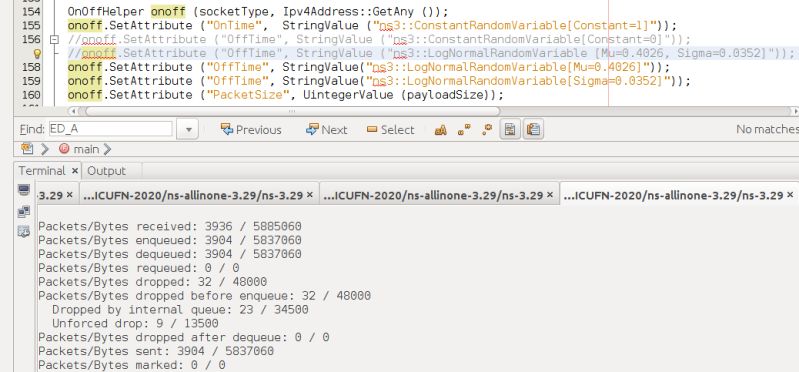Close the Terminal panel tab
799x372 pixels.
[x=74, y=171]
